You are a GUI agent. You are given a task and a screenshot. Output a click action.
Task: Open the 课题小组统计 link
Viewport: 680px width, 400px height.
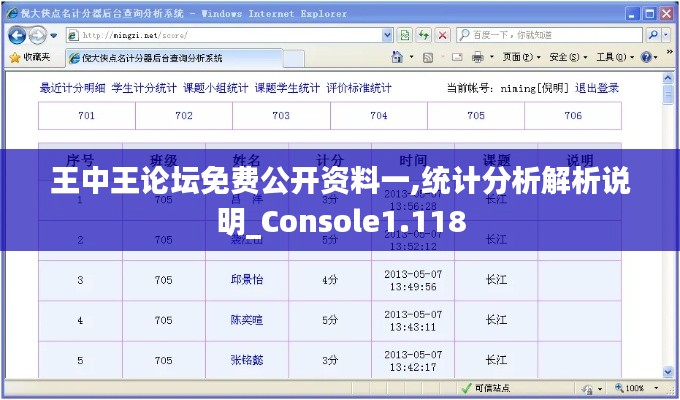(x=216, y=88)
